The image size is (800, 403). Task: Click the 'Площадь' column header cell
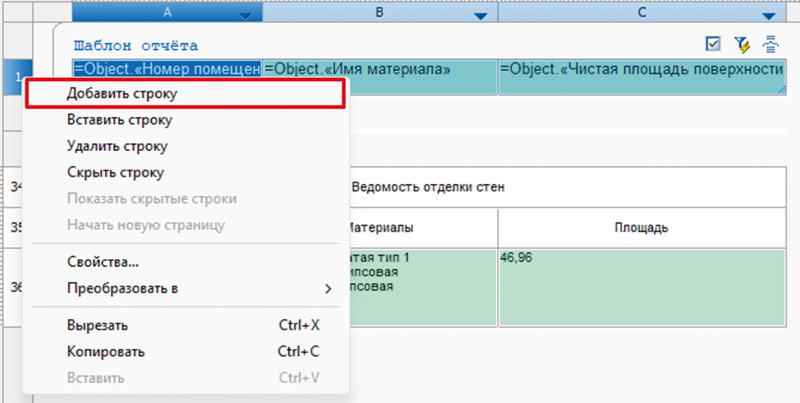[640, 228]
